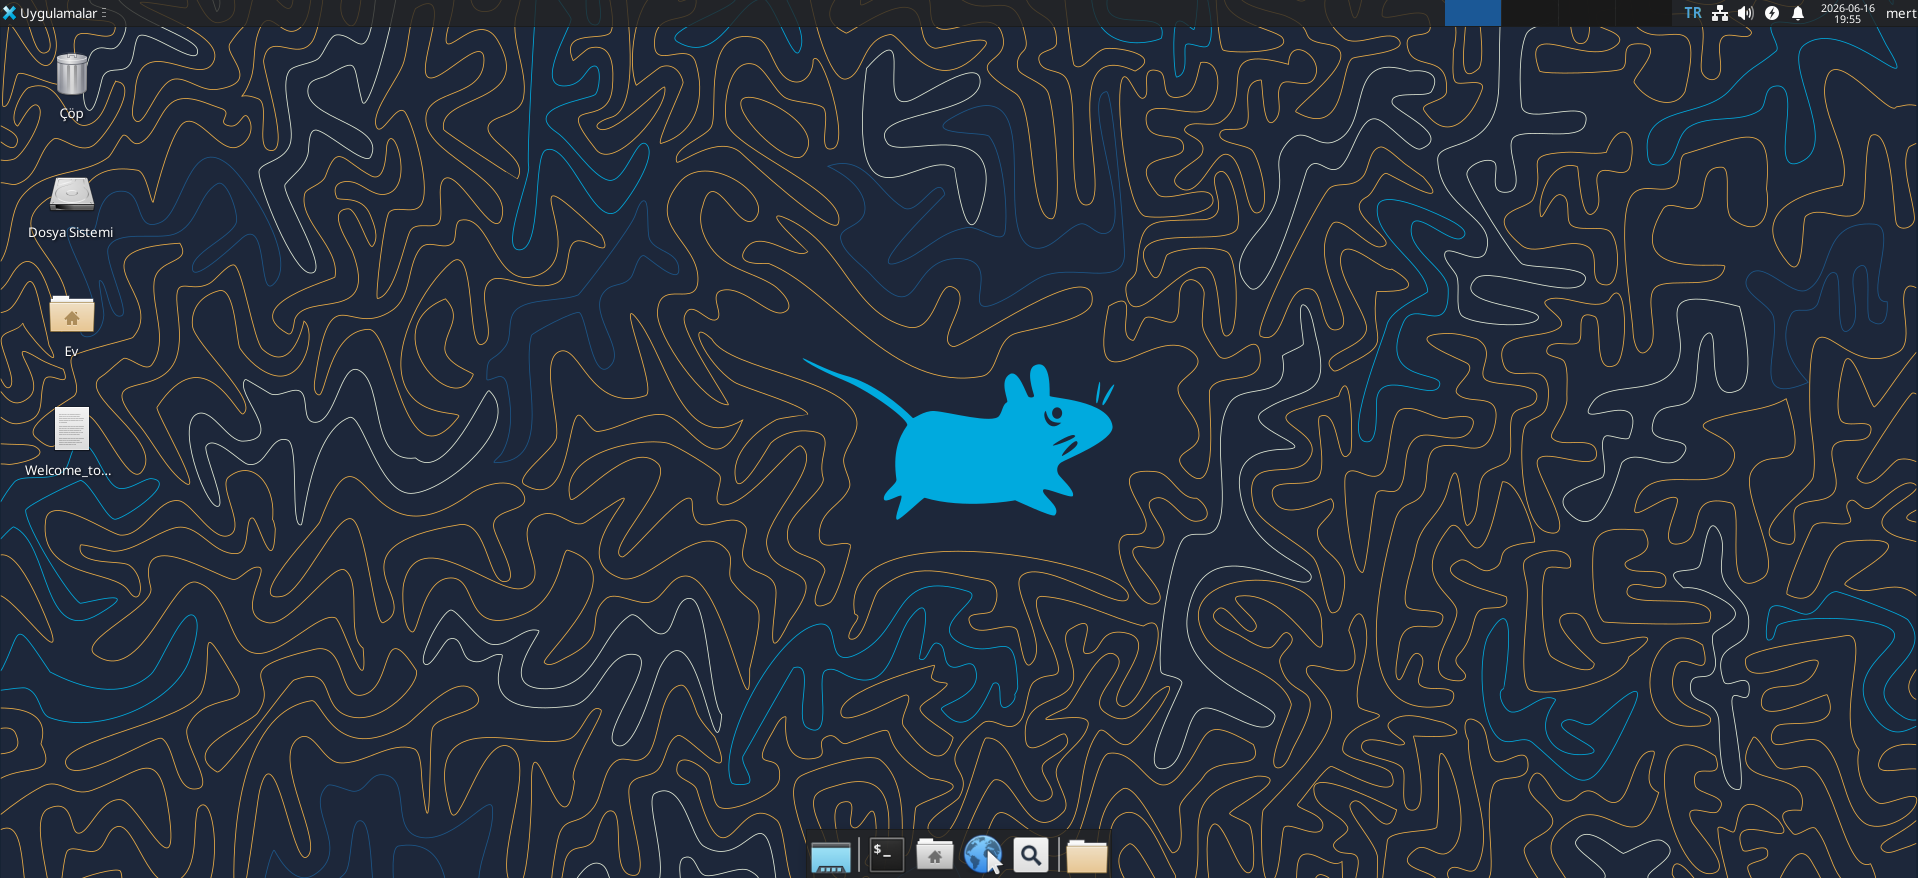The width and height of the screenshot is (1918, 878).
Task: Select the Welcome_to... text file icon
Action: pos(71,429)
